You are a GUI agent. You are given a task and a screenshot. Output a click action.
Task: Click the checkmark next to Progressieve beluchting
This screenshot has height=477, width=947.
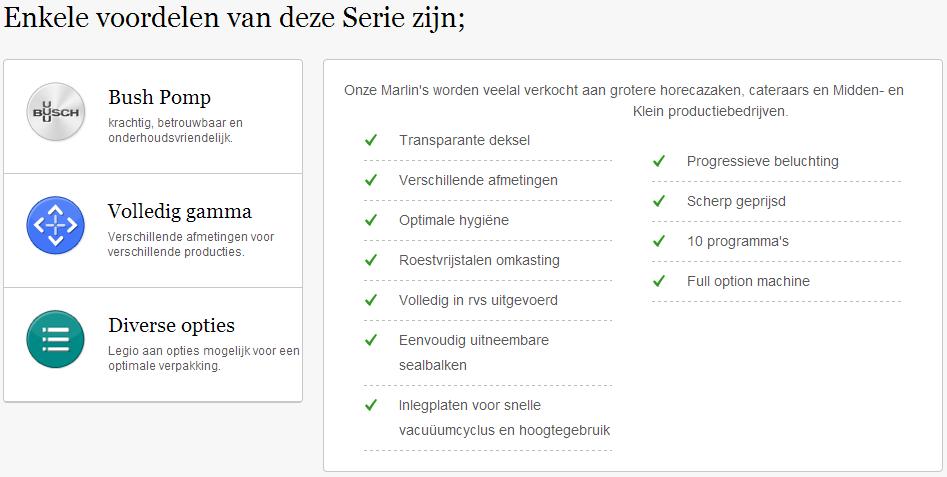coord(659,161)
